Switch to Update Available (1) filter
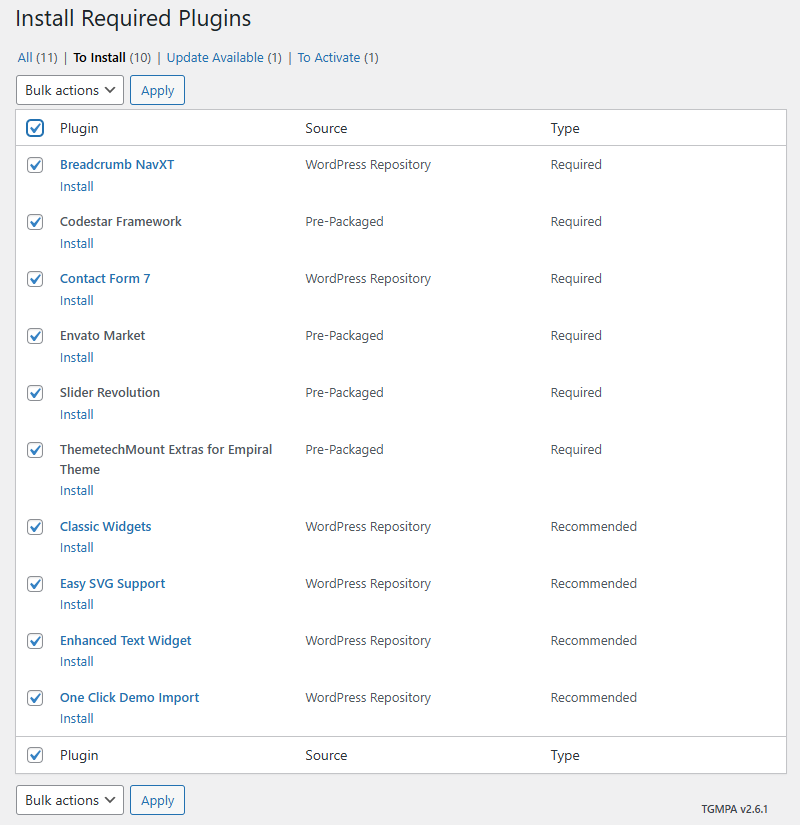Viewport: 800px width, 825px height. point(224,57)
